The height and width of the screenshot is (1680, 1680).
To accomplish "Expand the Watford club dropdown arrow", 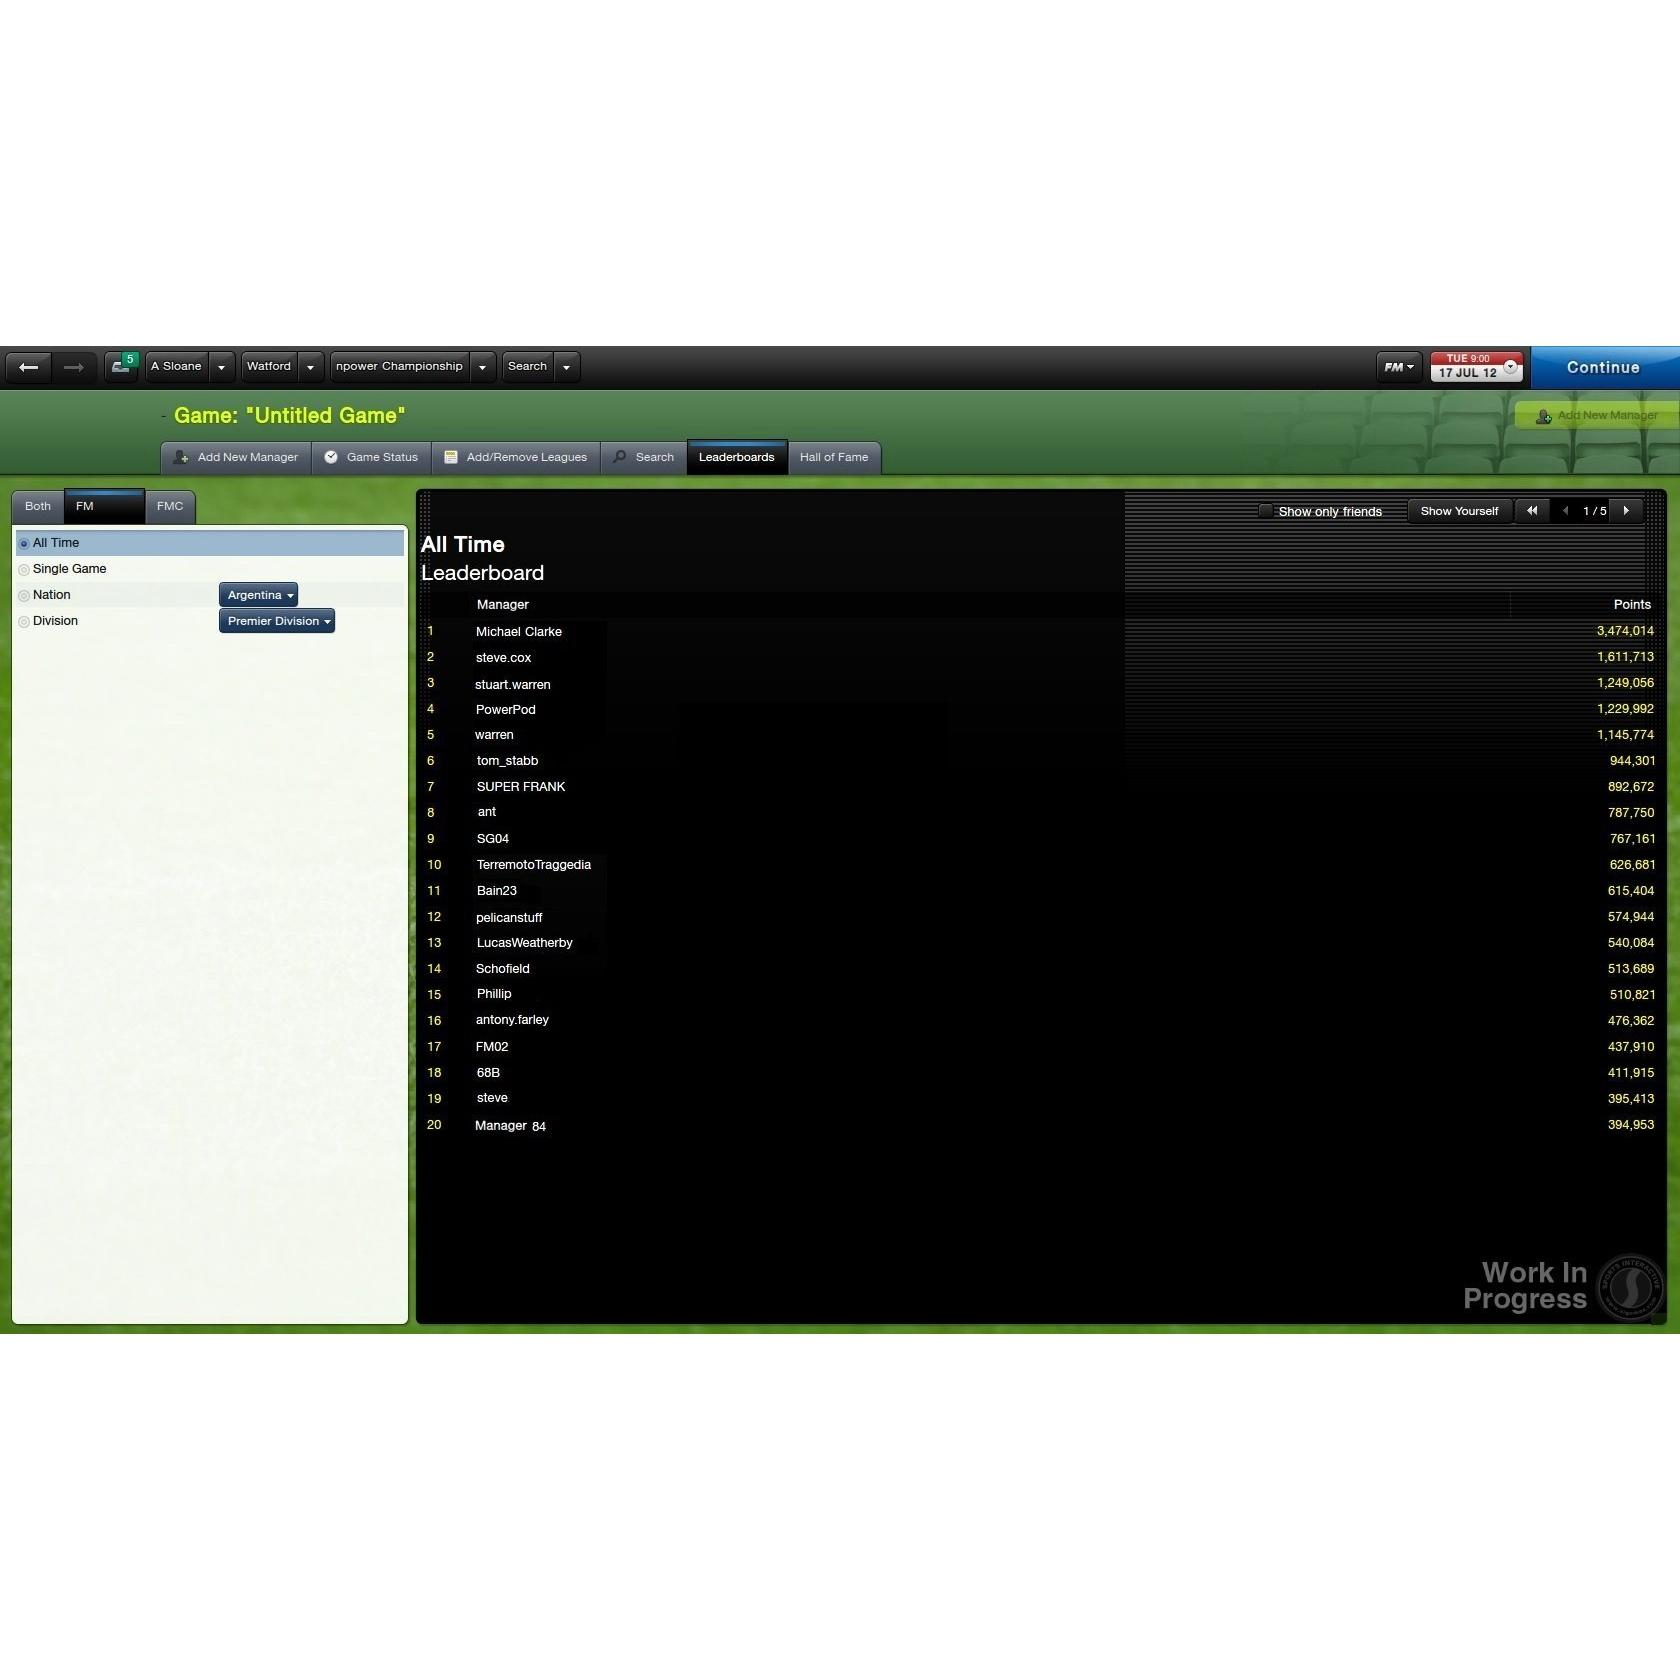I will pyautogui.click(x=310, y=367).
